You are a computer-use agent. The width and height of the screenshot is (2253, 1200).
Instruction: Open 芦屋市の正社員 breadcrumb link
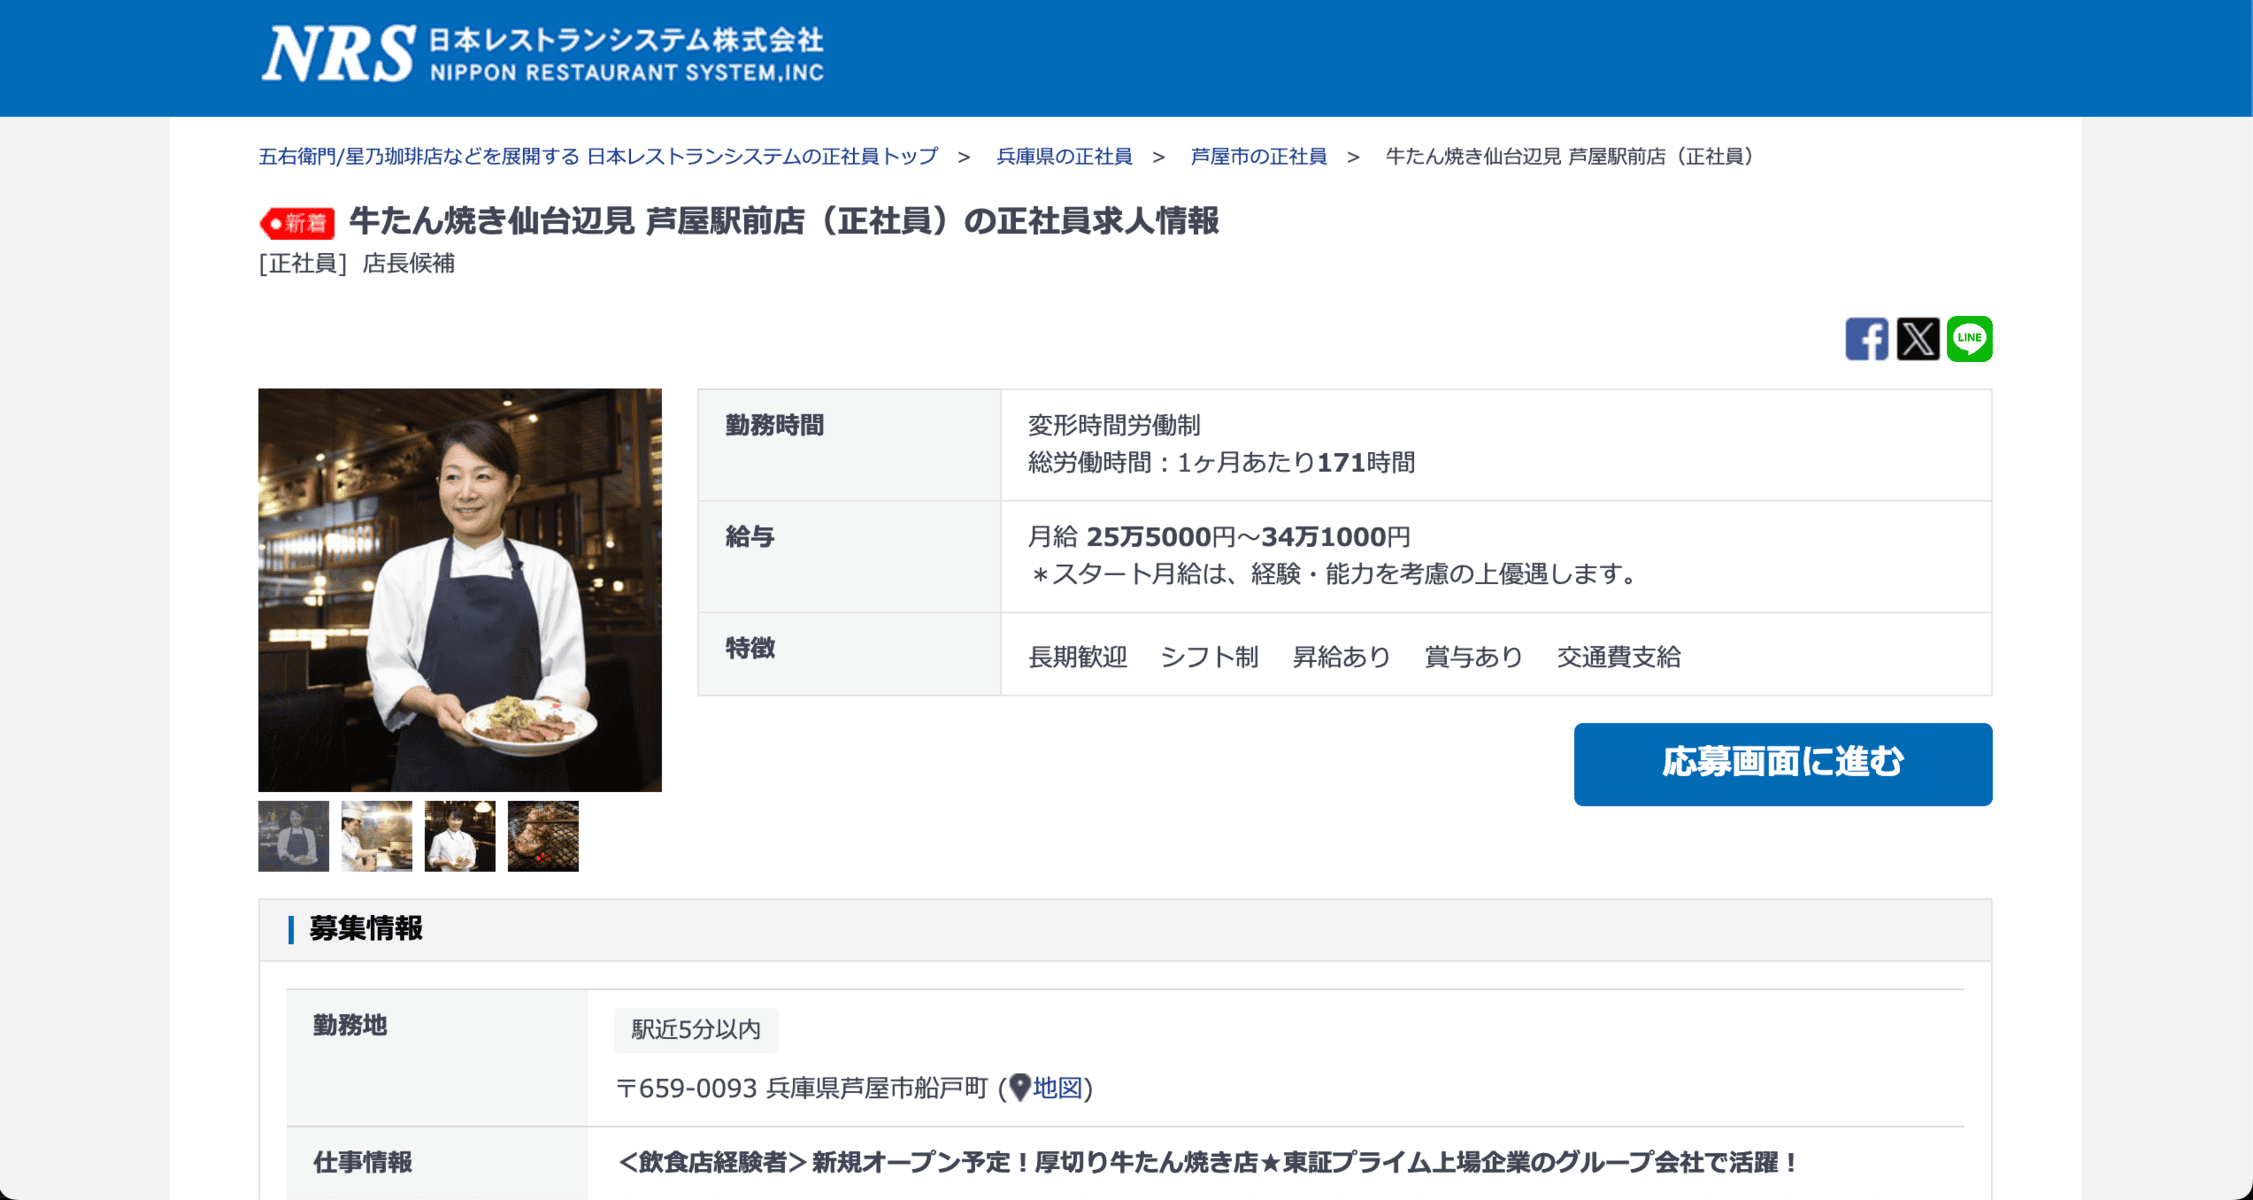1258,156
